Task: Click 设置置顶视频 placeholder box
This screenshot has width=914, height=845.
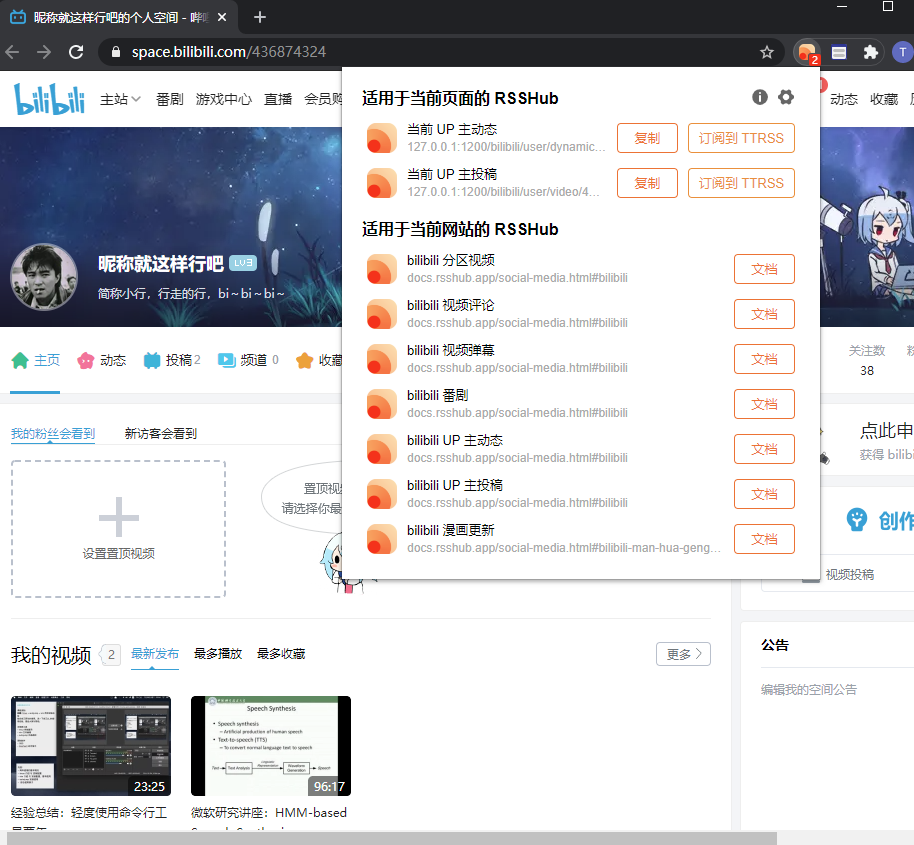Action: [118, 529]
